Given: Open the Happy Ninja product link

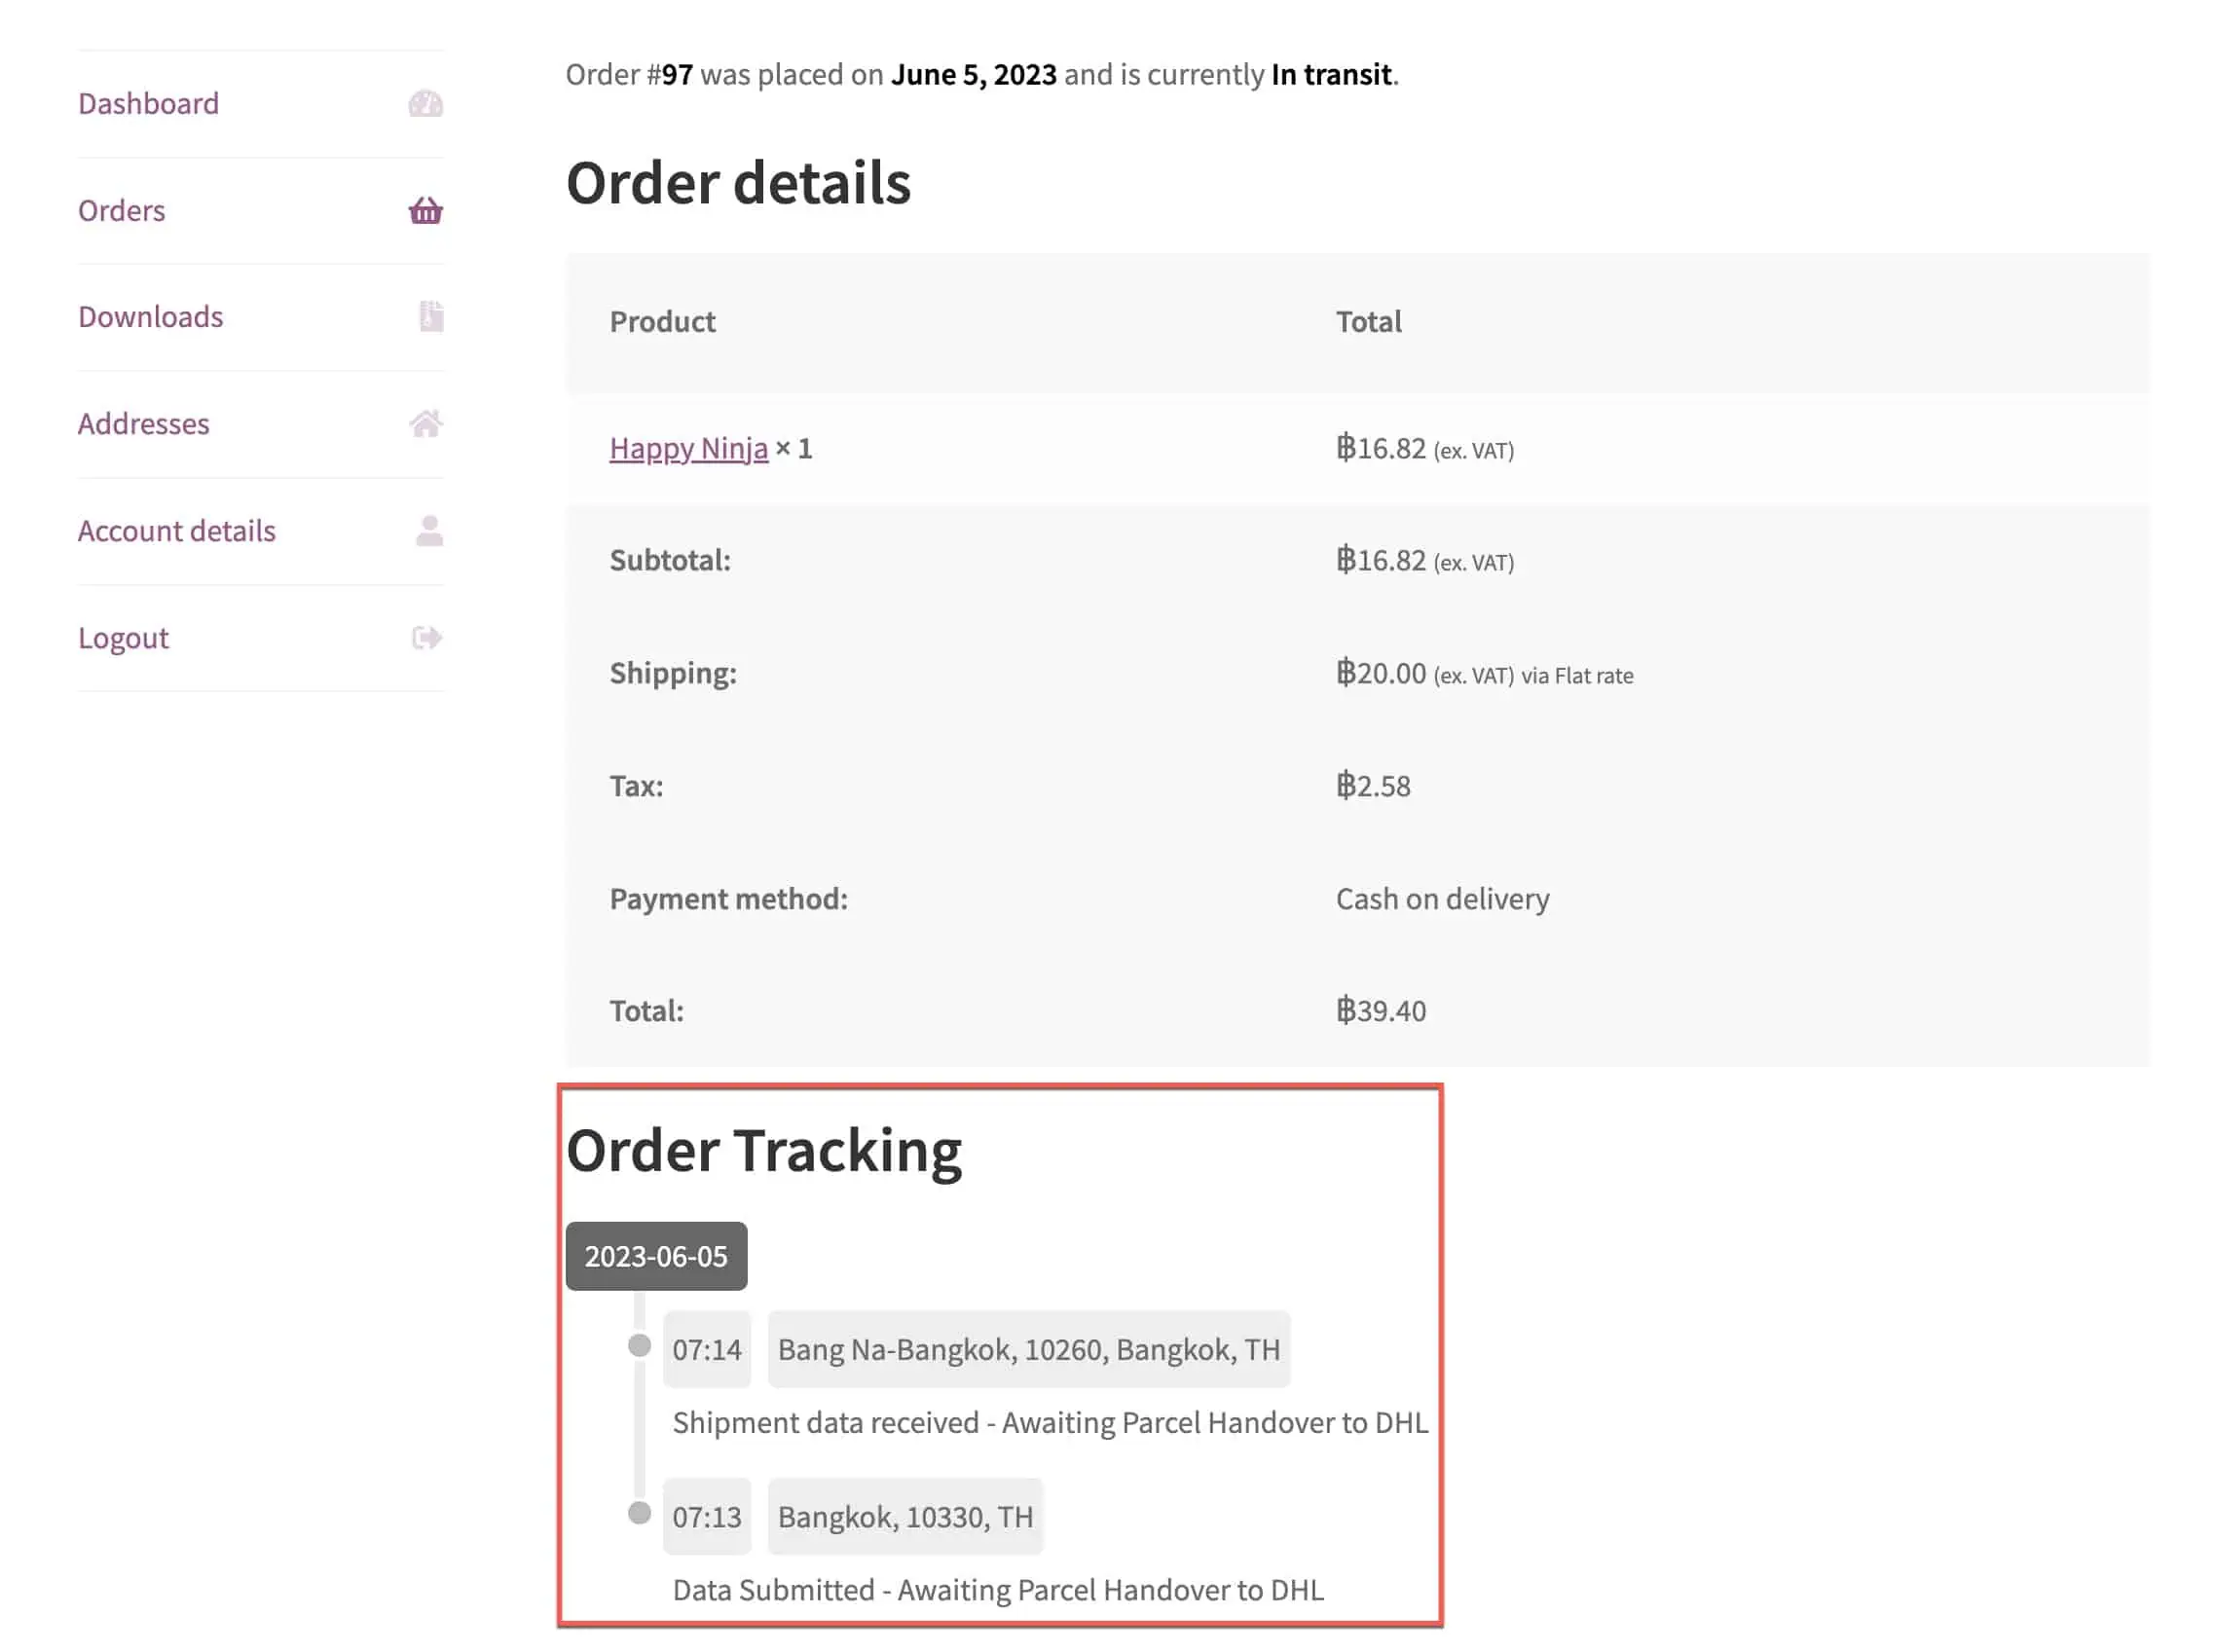Looking at the screenshot, I should point(688,448).
